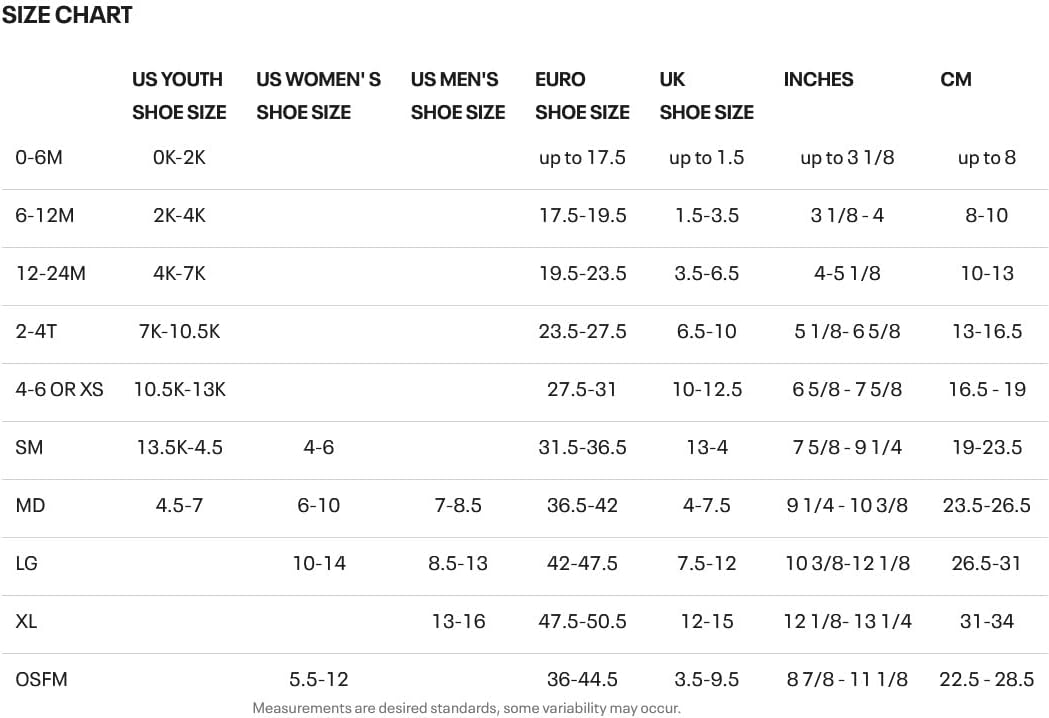Select the 22.5 - 28.5 CM cell
This screenshot has height=718, width=1049.
click(x=986, y=679)
